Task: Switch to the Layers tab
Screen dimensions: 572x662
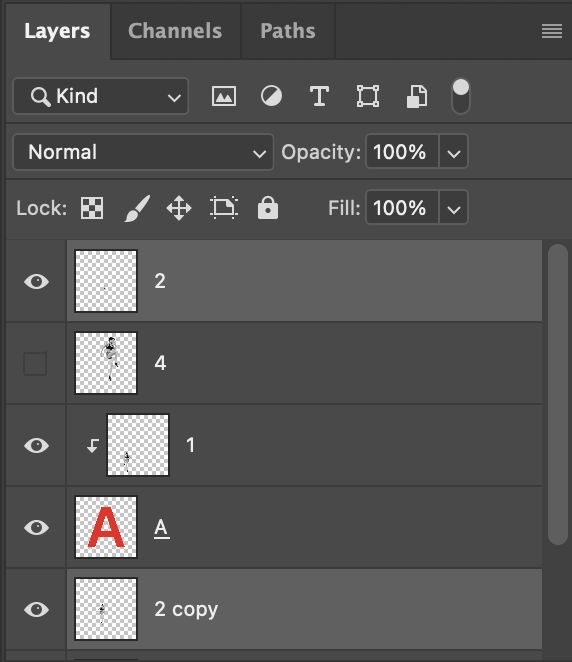Action: 57,31
